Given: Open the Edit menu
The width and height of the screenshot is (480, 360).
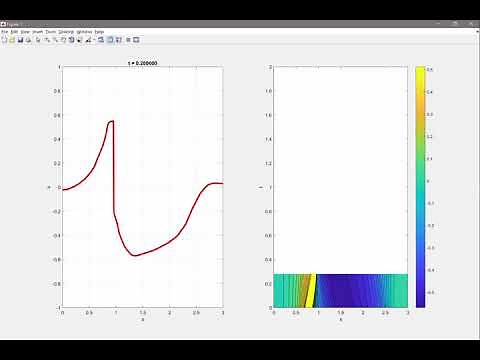Looking at the screenshot, I should click(x=14, y=32).
